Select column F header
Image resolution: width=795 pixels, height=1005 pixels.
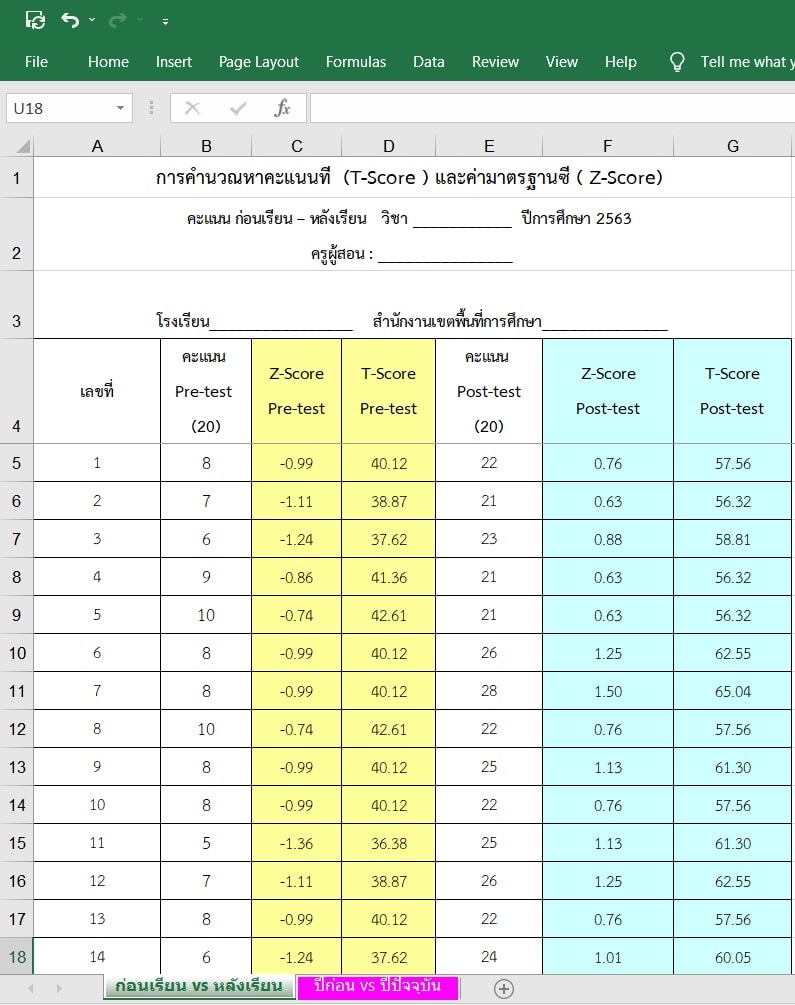tap(608, 147)
